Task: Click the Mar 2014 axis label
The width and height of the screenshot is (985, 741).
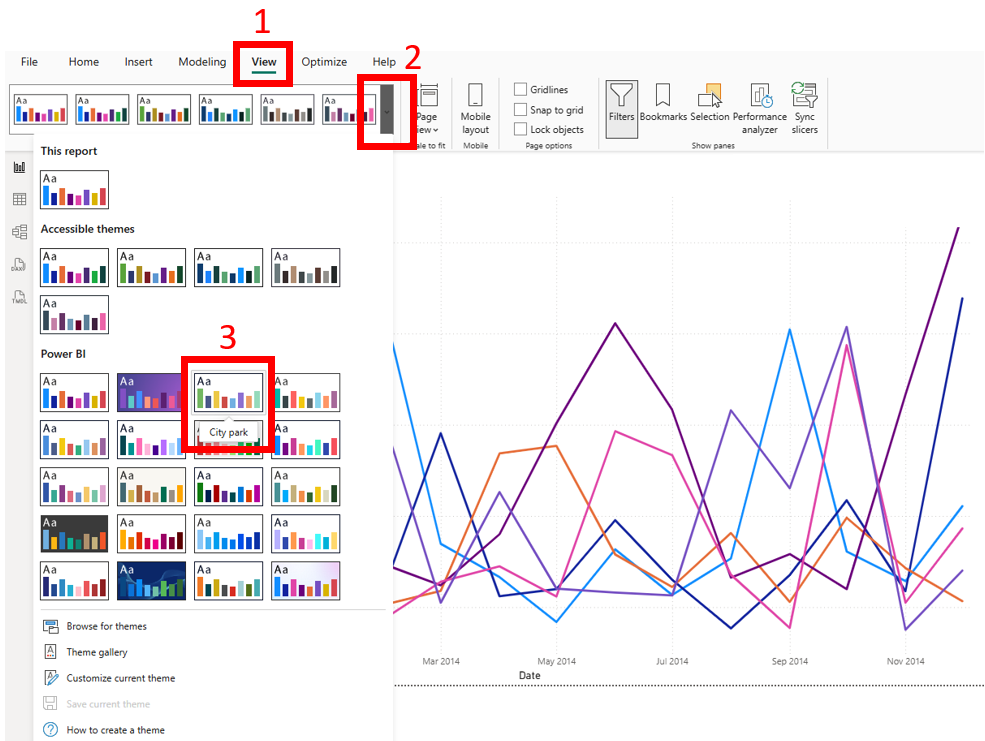Action: [x=441, y=661]
